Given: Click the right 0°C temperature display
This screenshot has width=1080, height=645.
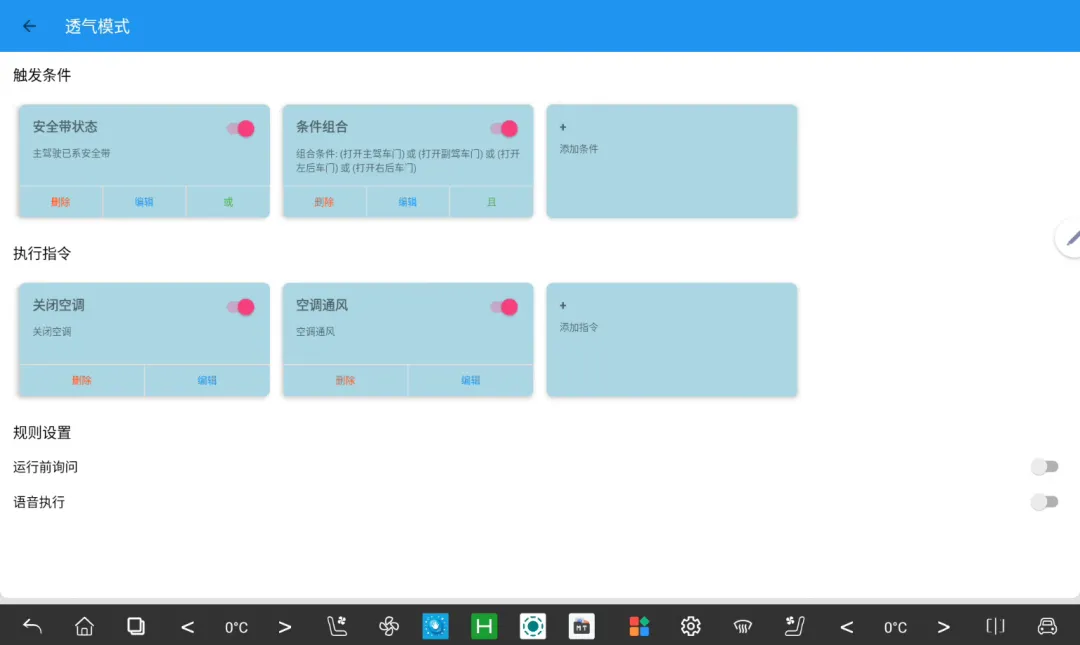Looking at the screenshot, I should coord(895,627).
